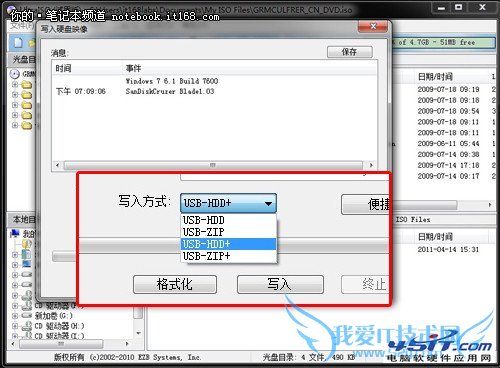Minimize the UltraISO main window
The width and height of the screenshot is (500, 368).
[x=441, y=7]
